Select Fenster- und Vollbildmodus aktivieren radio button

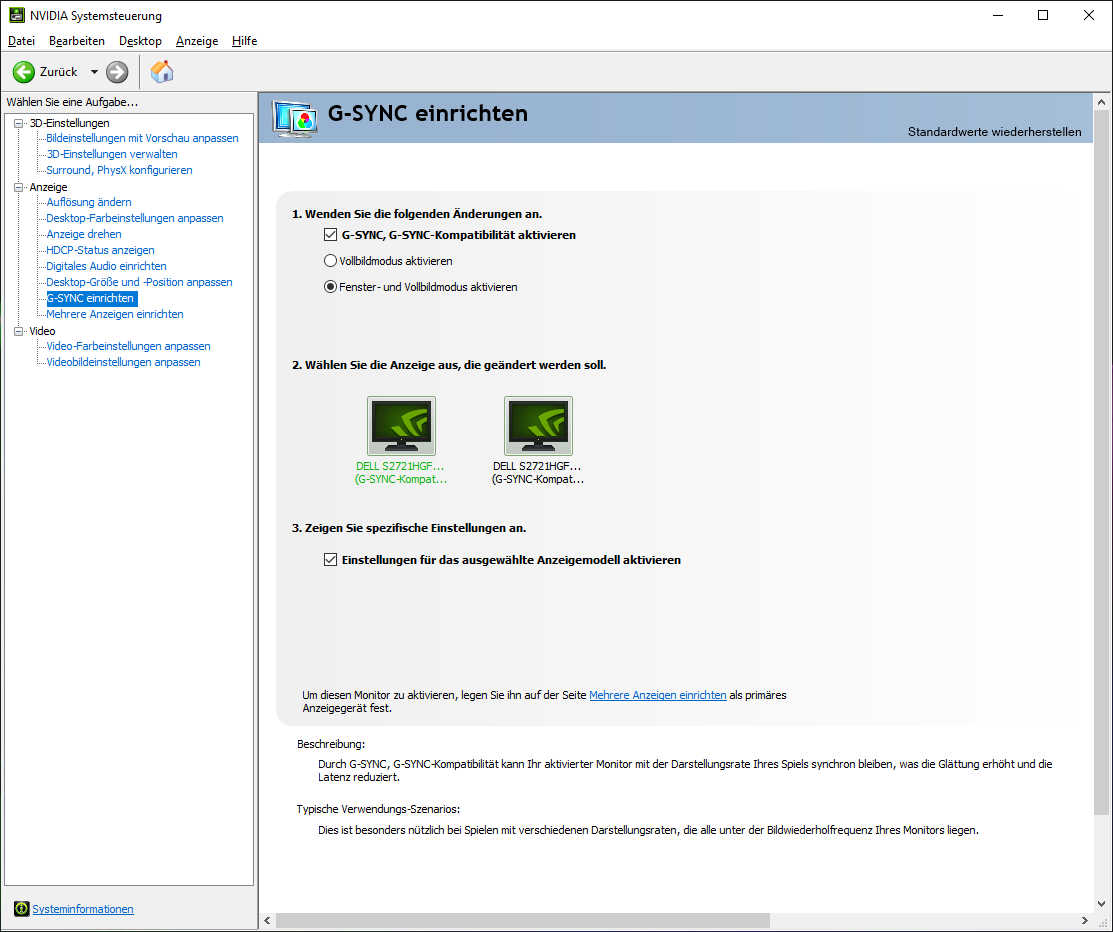tap(330, 287)
